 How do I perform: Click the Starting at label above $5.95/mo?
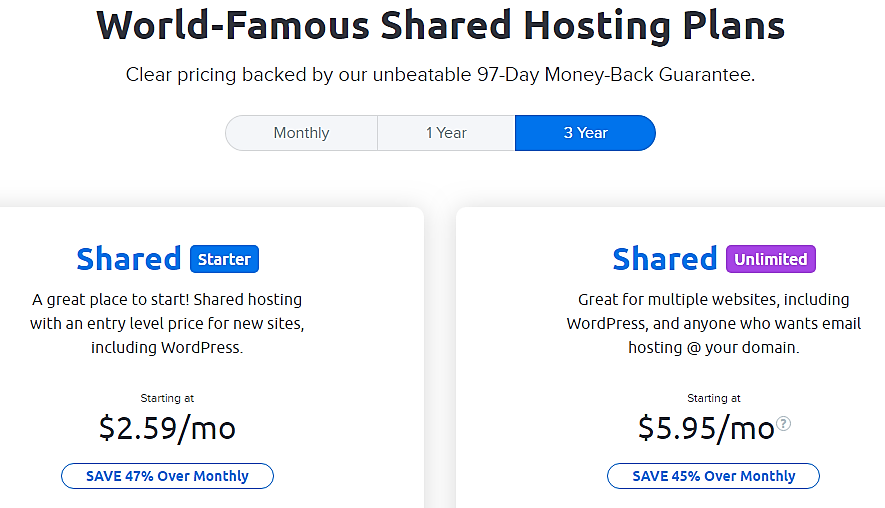coord(713,398)
